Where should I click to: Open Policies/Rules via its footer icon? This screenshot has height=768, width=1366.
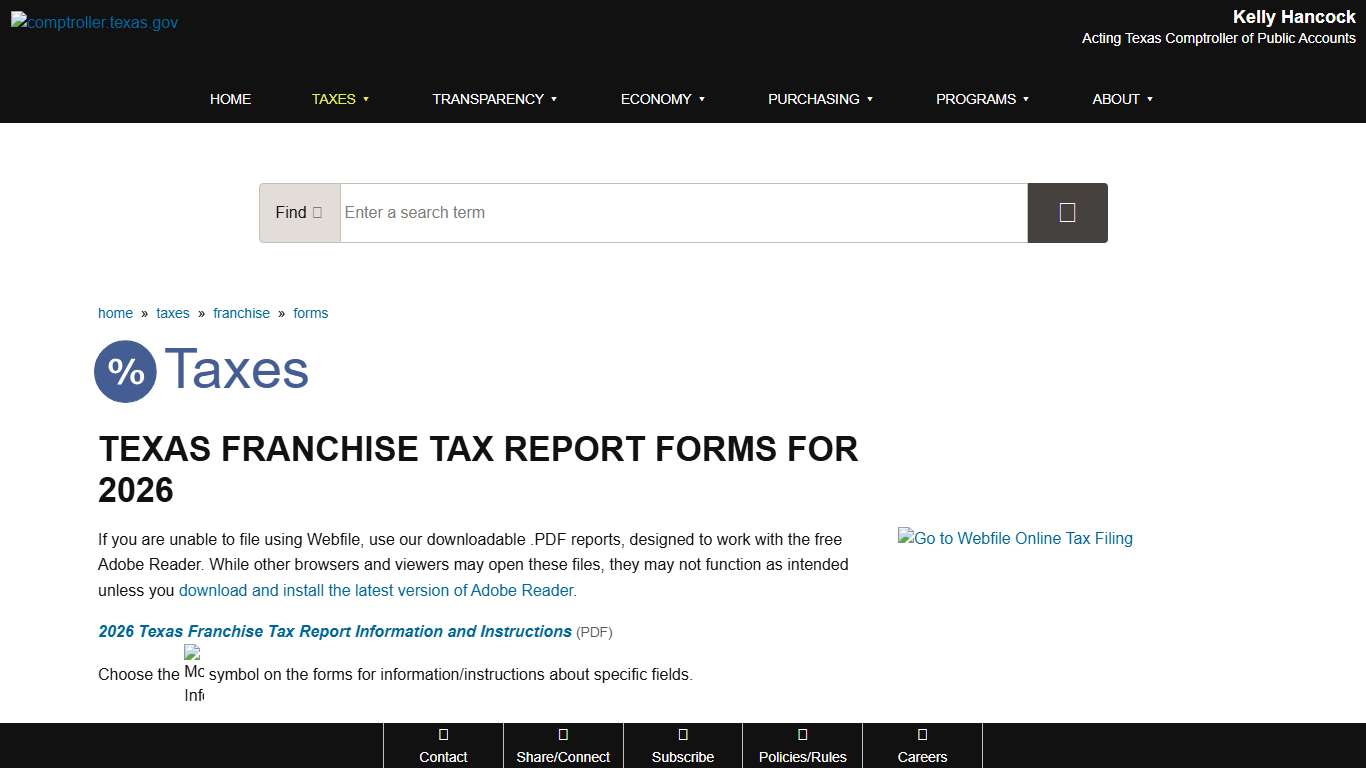pos(802,736)
